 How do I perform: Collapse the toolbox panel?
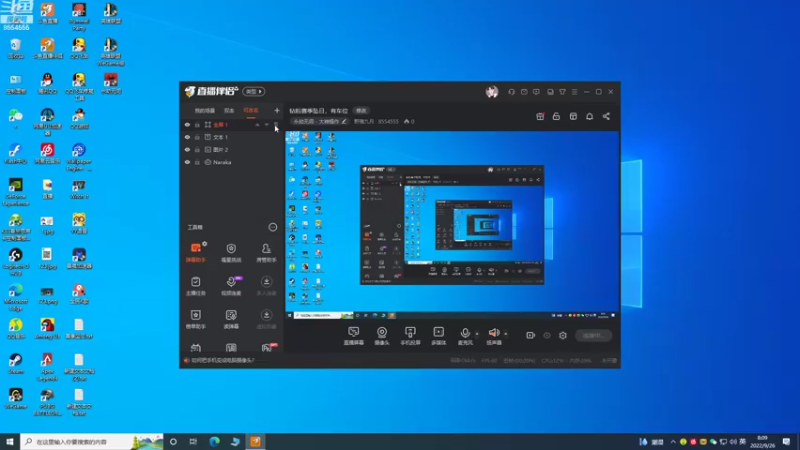273,227
